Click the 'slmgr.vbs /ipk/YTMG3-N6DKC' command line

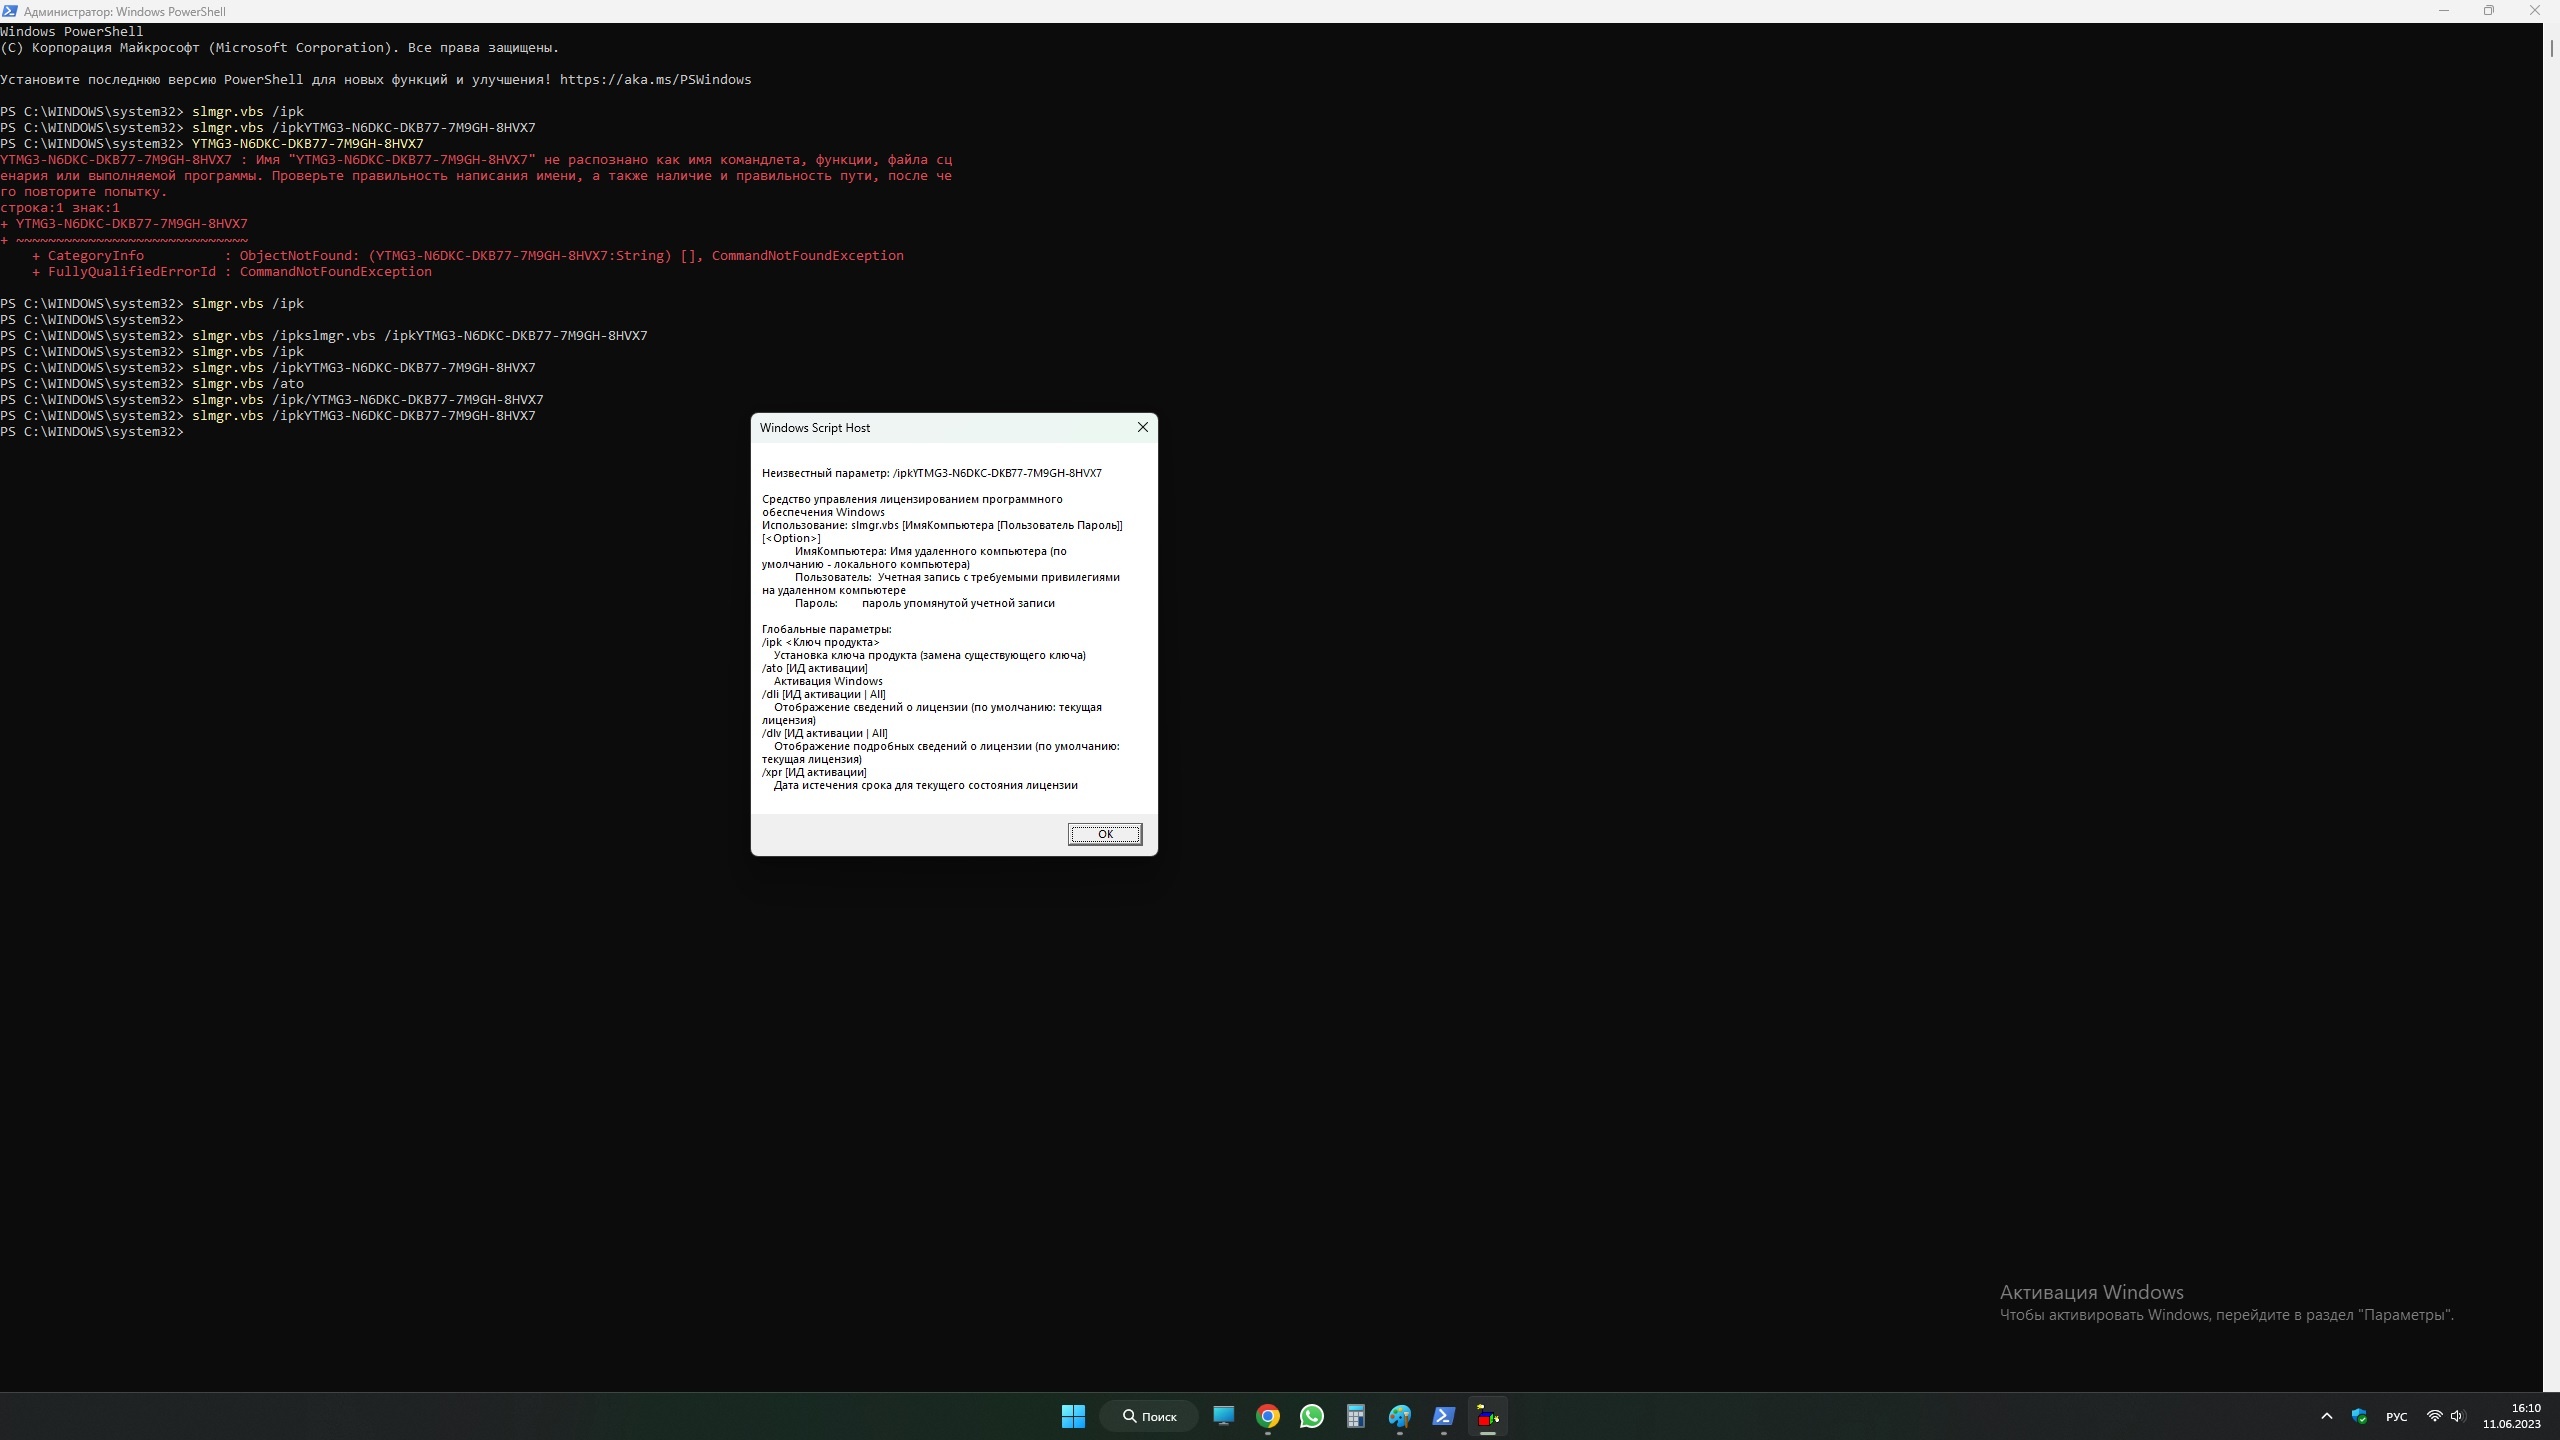point(272,400)
